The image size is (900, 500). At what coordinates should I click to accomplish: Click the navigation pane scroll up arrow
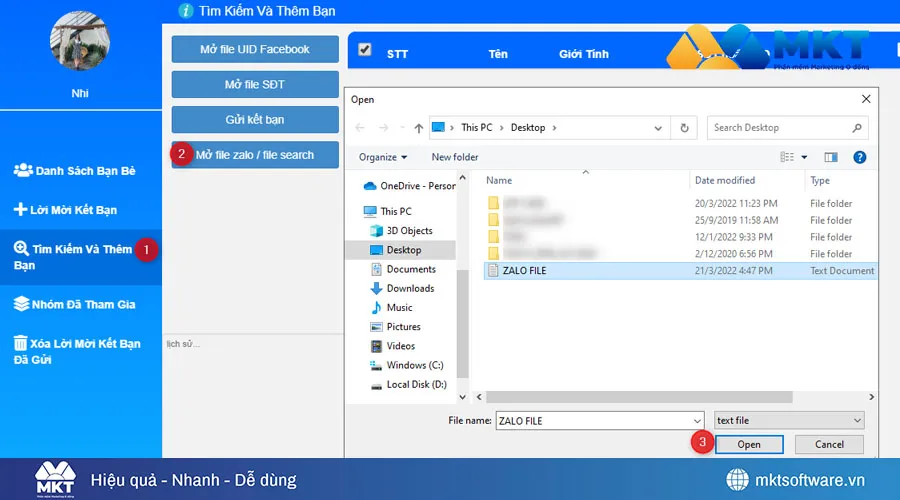pos(463,178)
